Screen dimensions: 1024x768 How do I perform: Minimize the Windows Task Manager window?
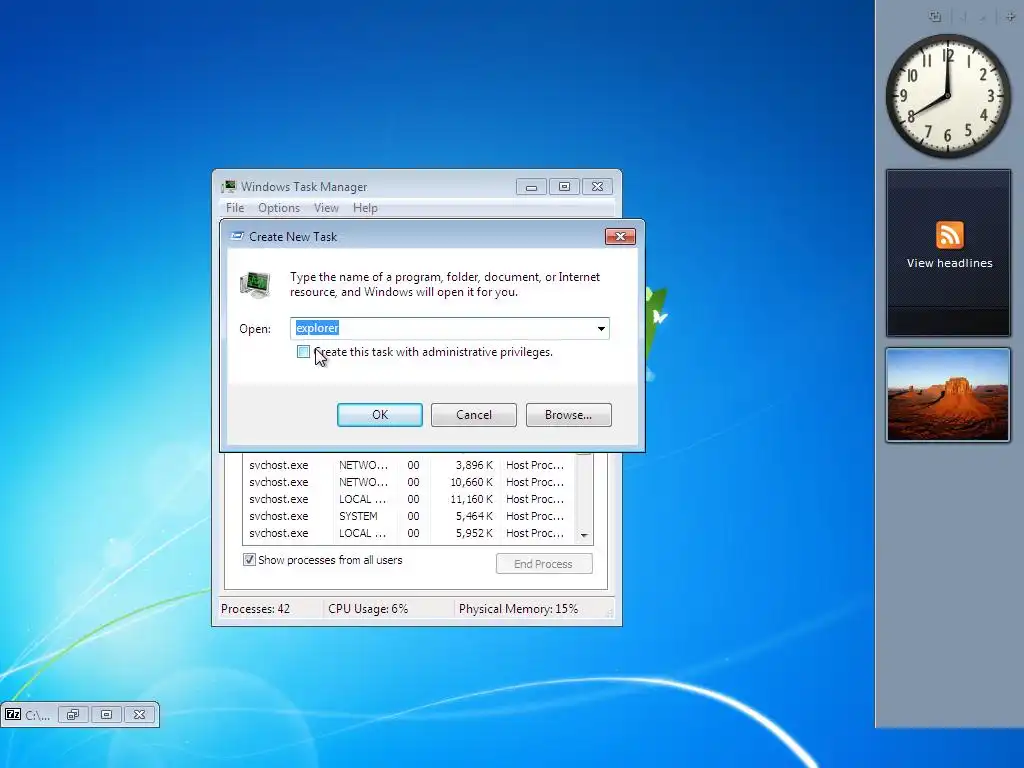(x=531, y=187)
